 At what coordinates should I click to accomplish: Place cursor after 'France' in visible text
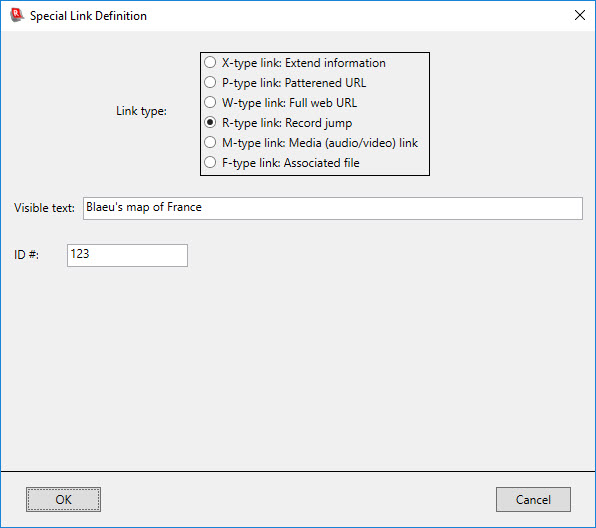point(202,207)
